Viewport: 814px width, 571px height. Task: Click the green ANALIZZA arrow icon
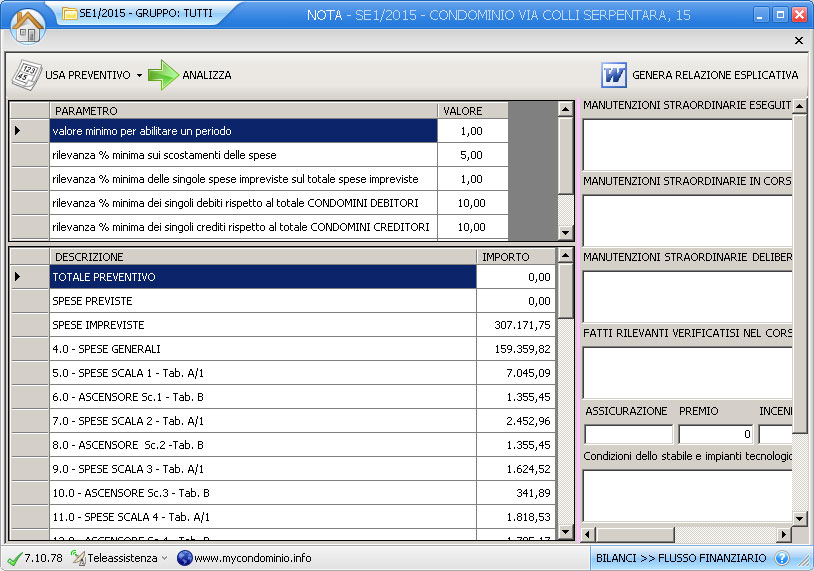tap(163, 74)
